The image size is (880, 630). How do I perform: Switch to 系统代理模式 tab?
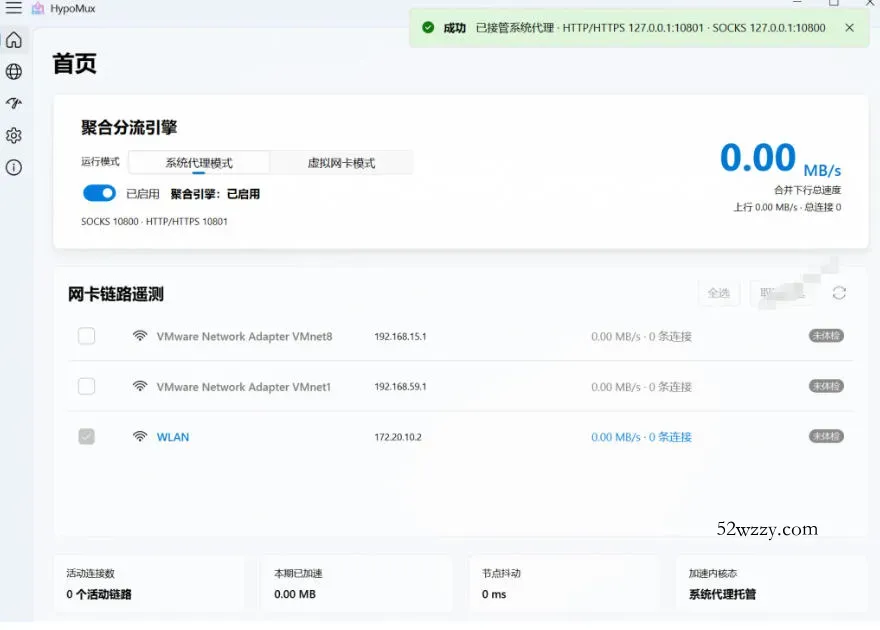(x=199, y=163)
